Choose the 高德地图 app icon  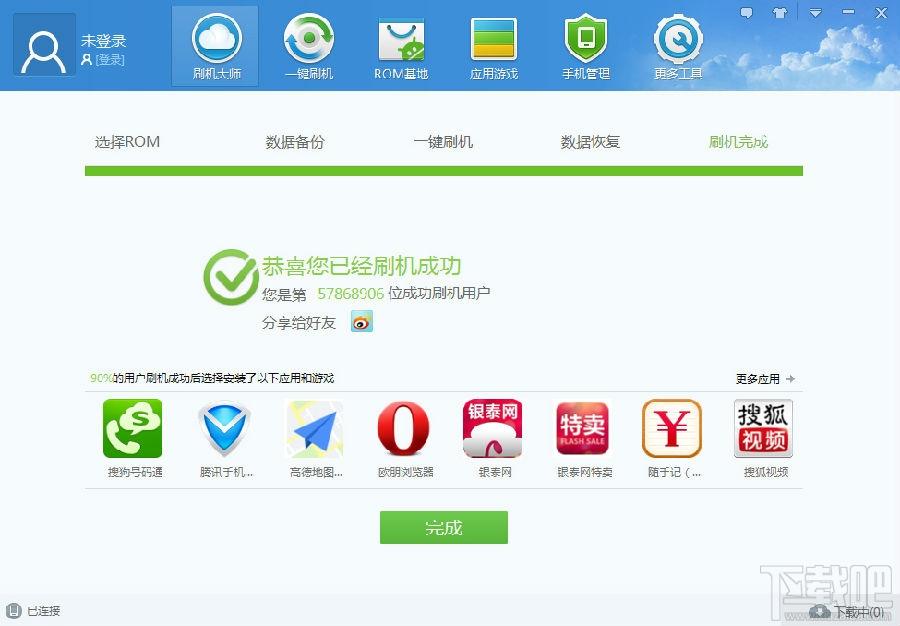(x=315, y=429)
